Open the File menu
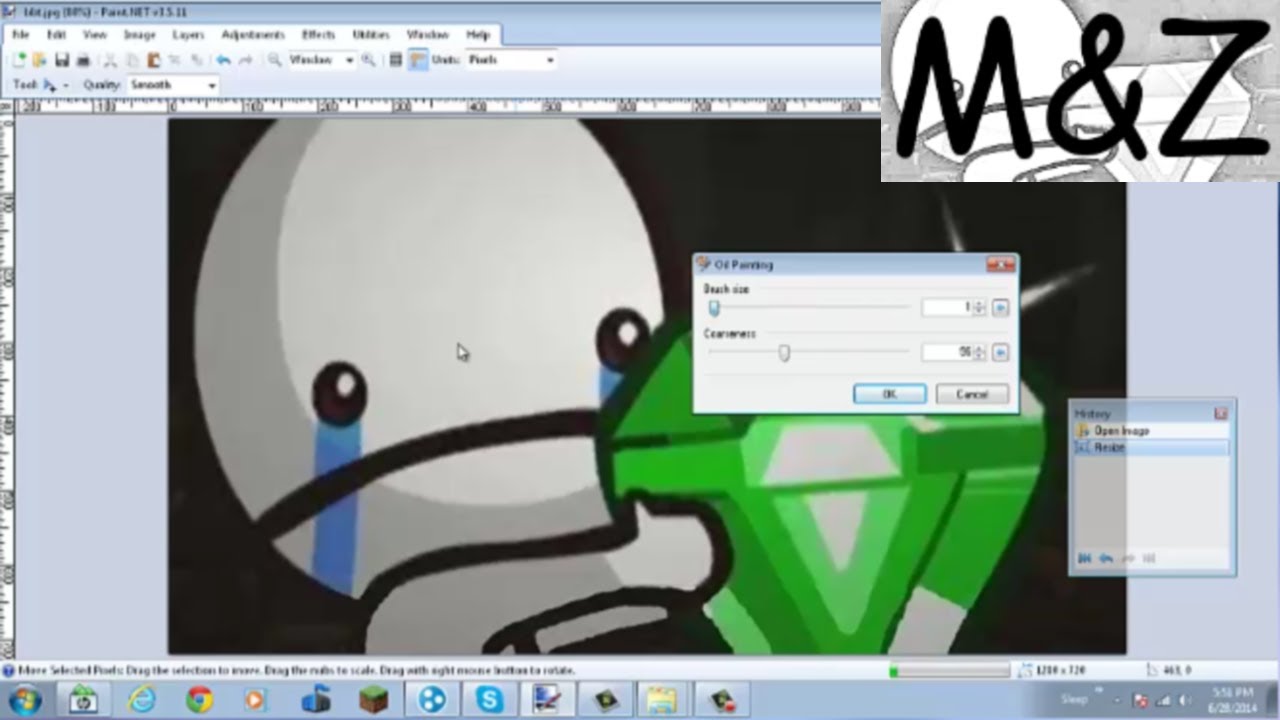Image resolution: width=1280 pixels, height=720 pixels. pos(20,35)
